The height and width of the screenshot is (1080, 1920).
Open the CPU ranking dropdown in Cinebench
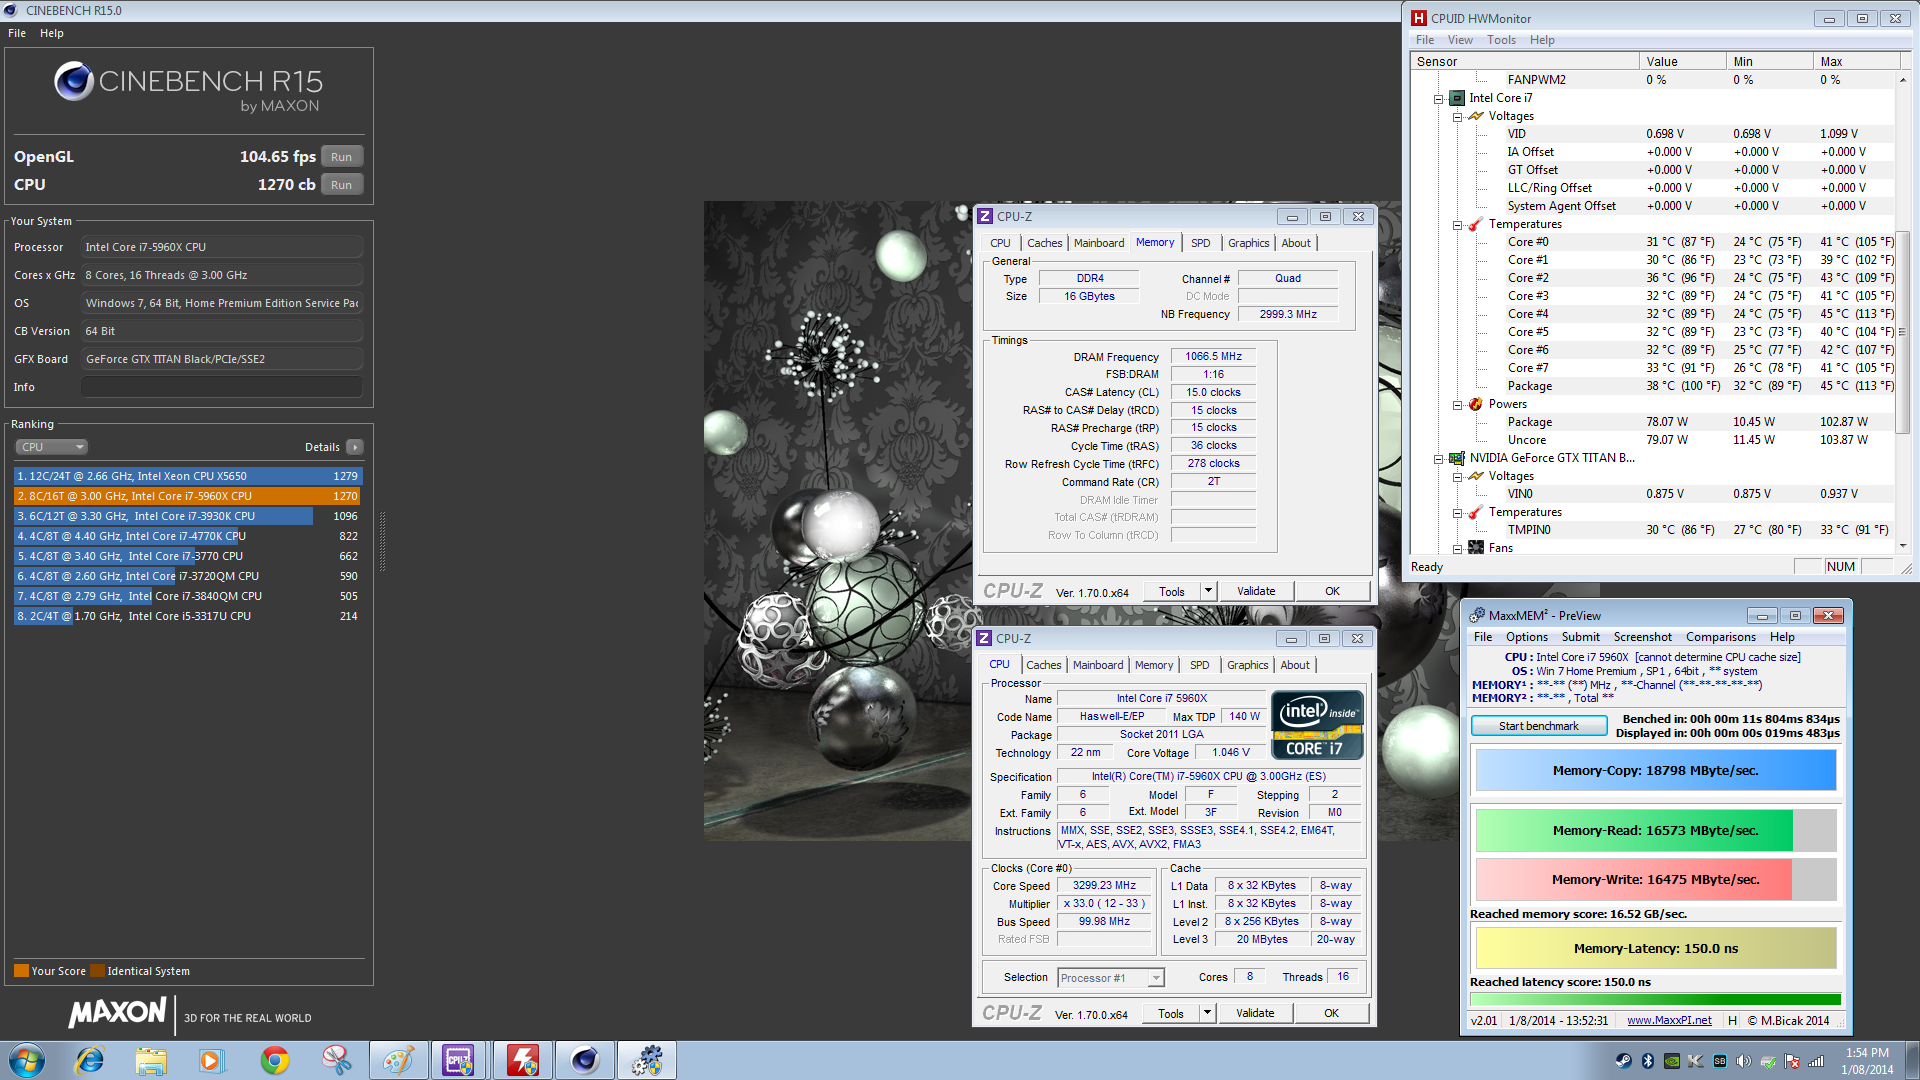point(52,446)
